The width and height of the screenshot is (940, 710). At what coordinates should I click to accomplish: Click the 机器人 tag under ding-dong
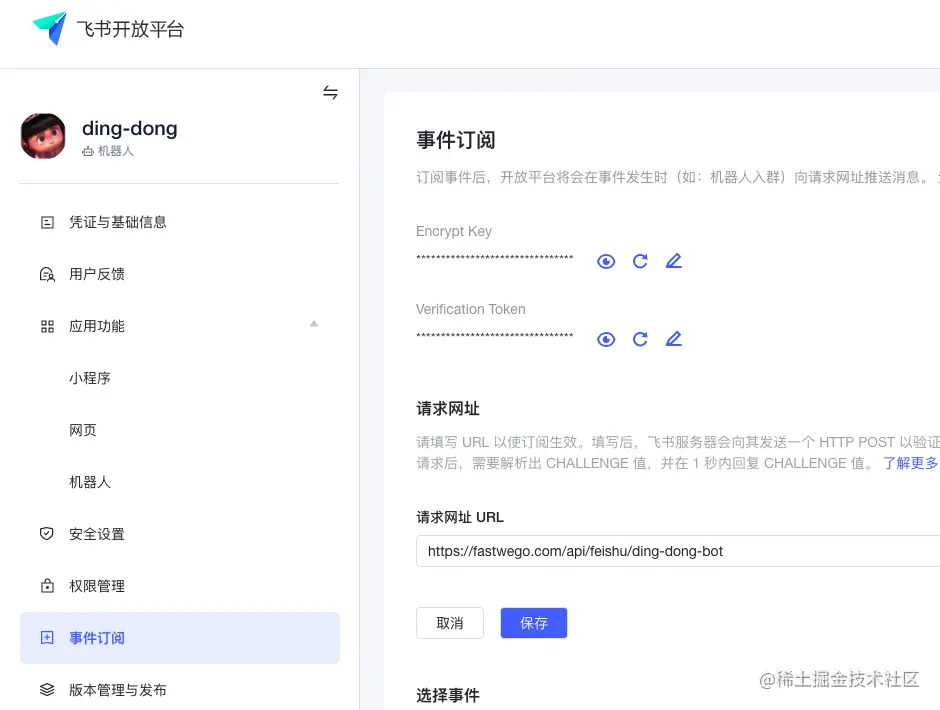[108, 151]
